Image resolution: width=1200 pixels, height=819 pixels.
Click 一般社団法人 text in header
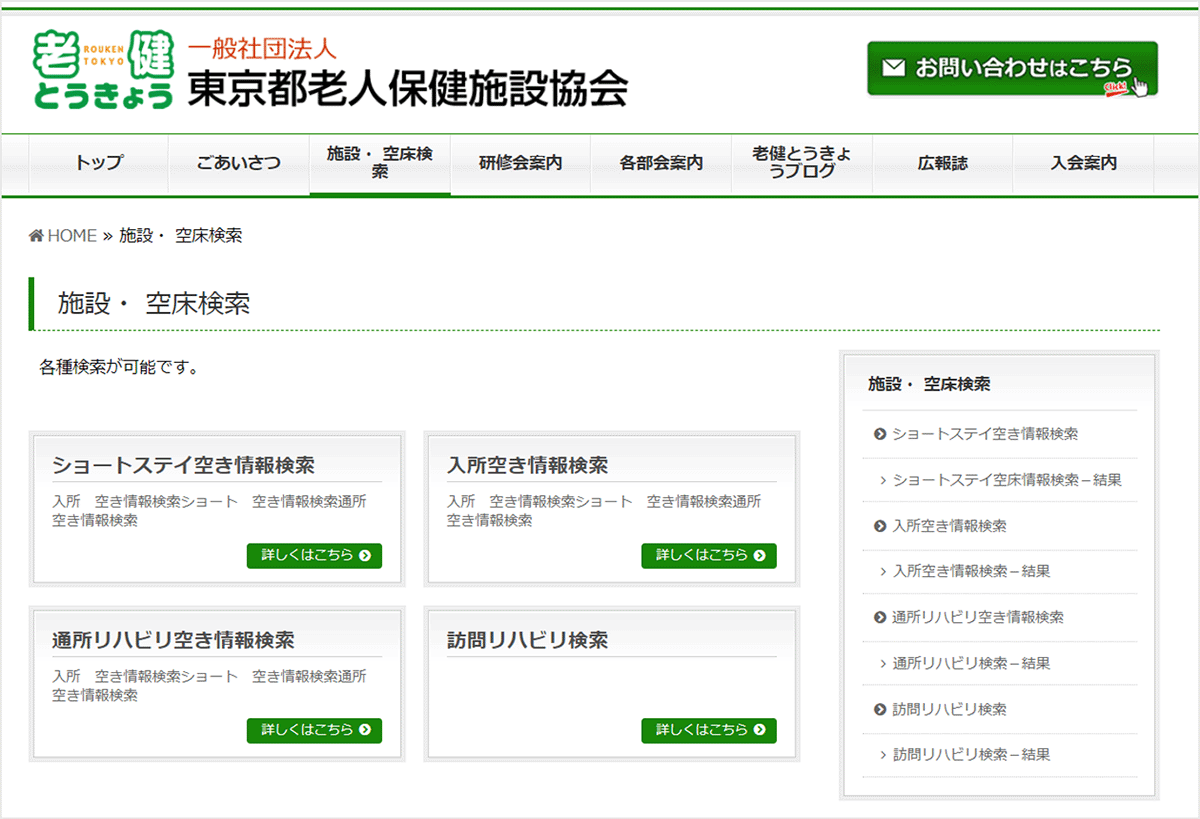point(263,48)
